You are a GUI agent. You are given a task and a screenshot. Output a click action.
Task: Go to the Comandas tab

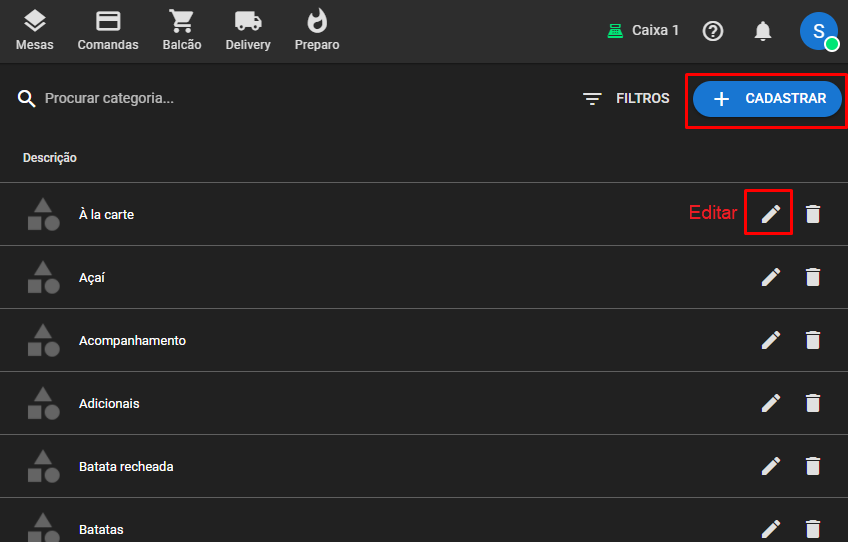click(x=108, y=30)
